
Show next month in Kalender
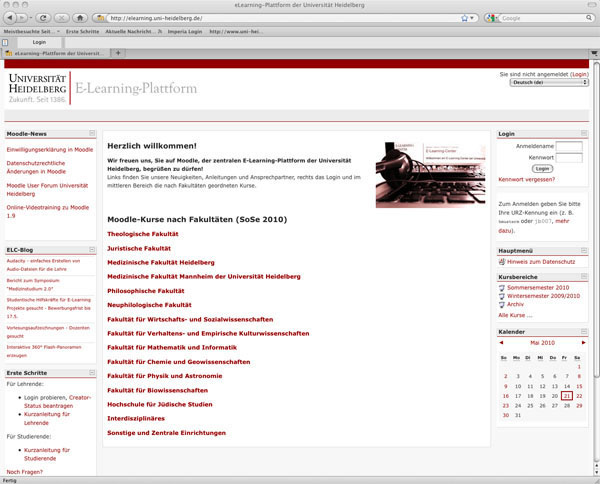(584, 342)
